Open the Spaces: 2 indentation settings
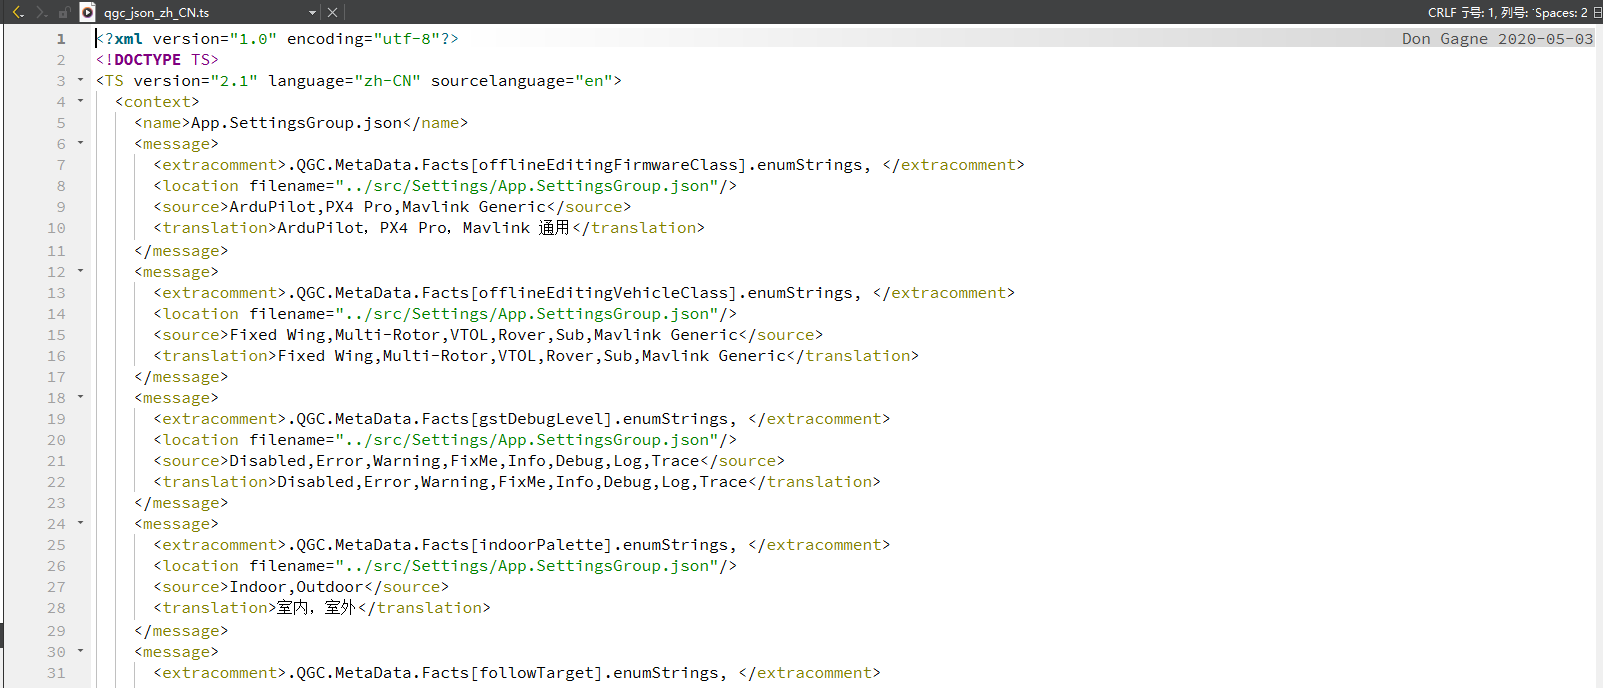The image size is (1603, 688). coord(1561,13)
